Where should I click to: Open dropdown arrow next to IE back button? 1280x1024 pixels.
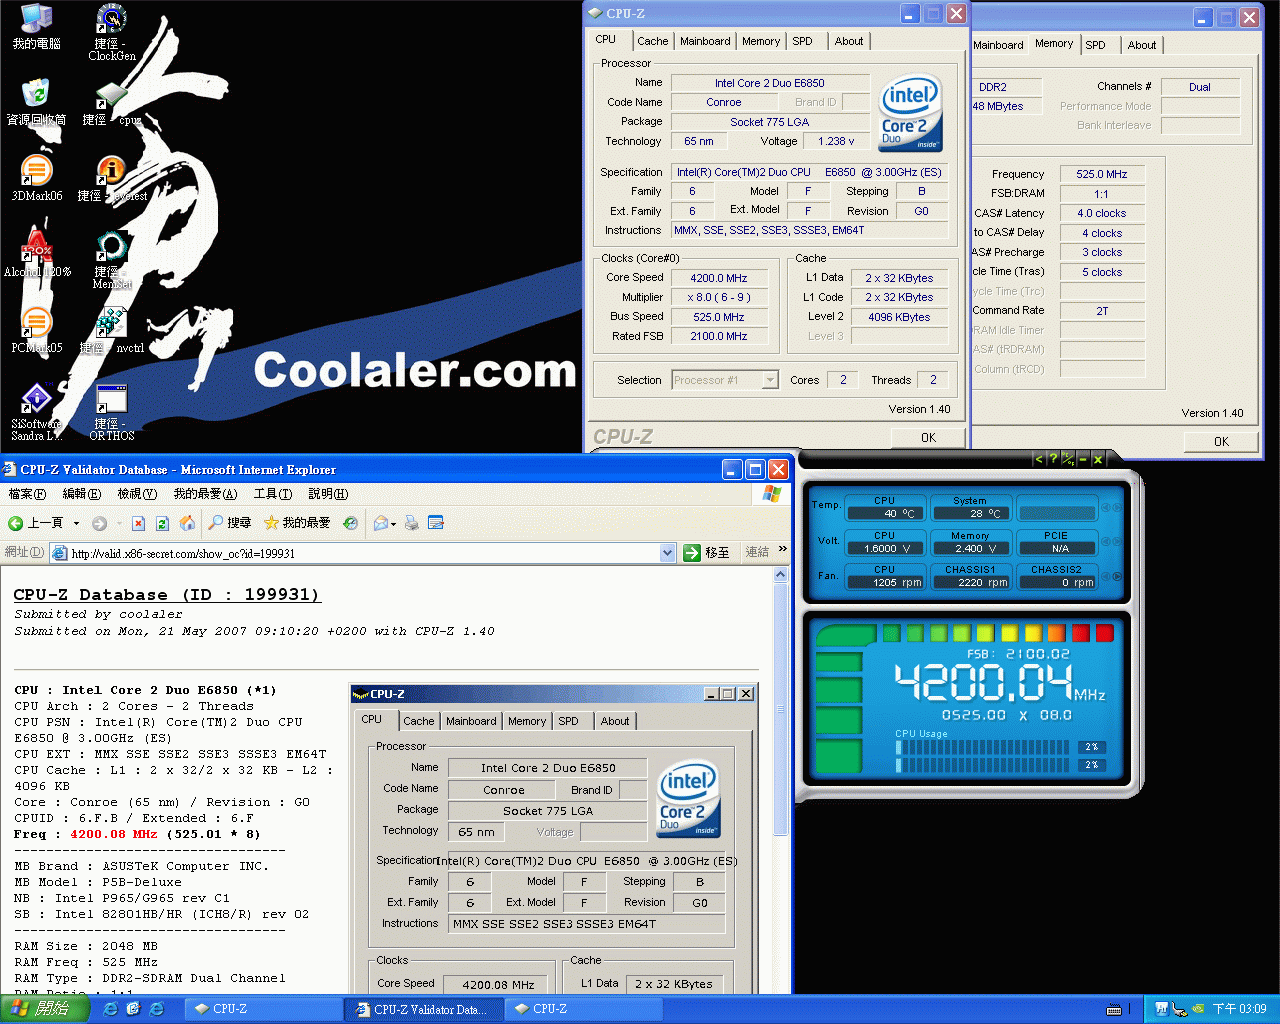click(76, 523)
